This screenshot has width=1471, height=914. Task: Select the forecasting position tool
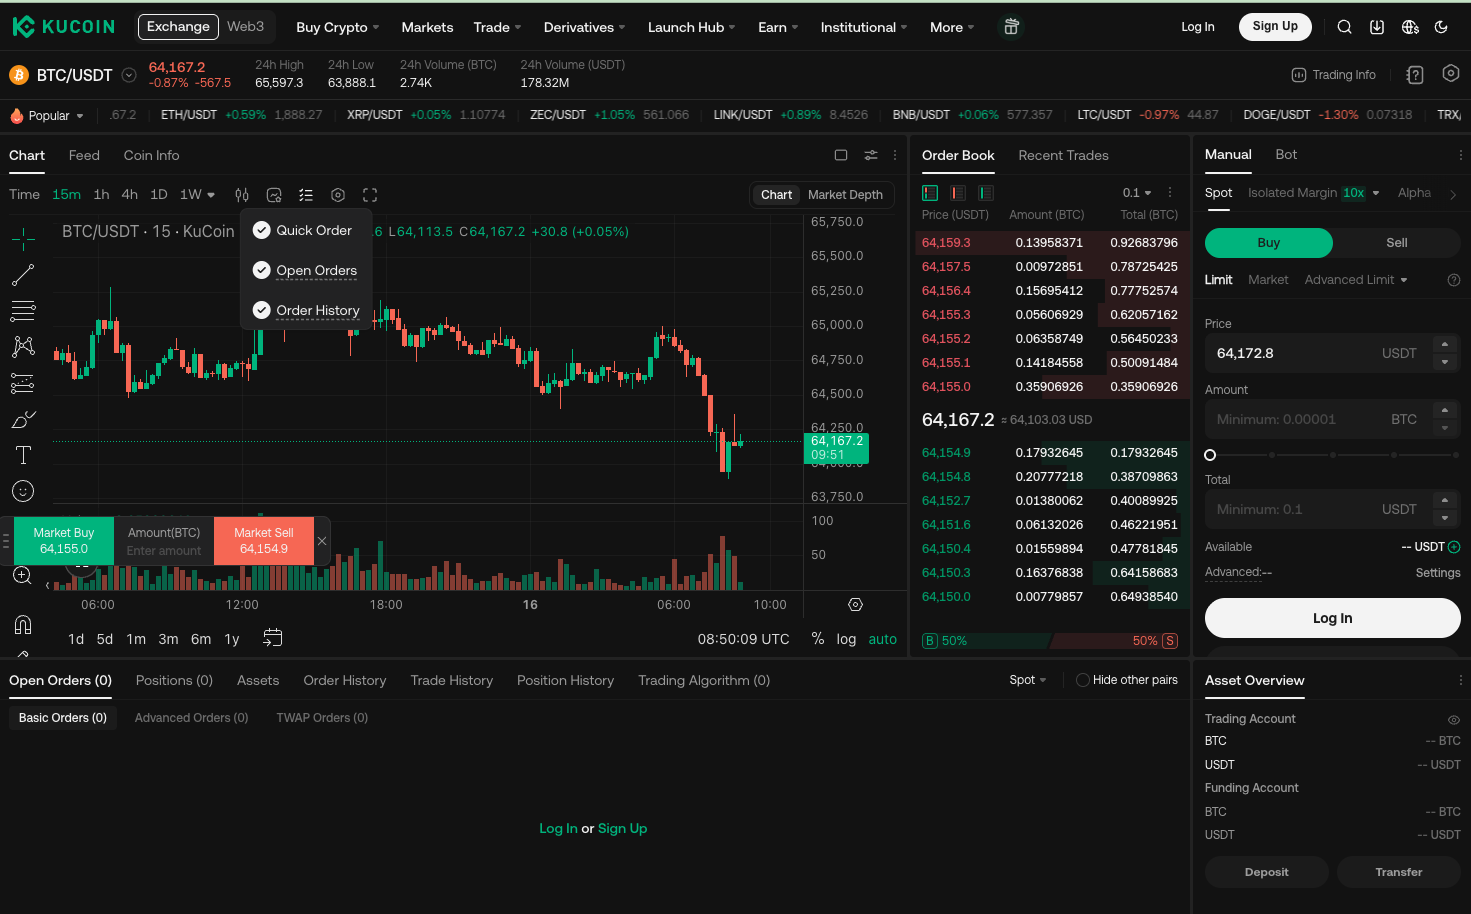coord(23,383)
